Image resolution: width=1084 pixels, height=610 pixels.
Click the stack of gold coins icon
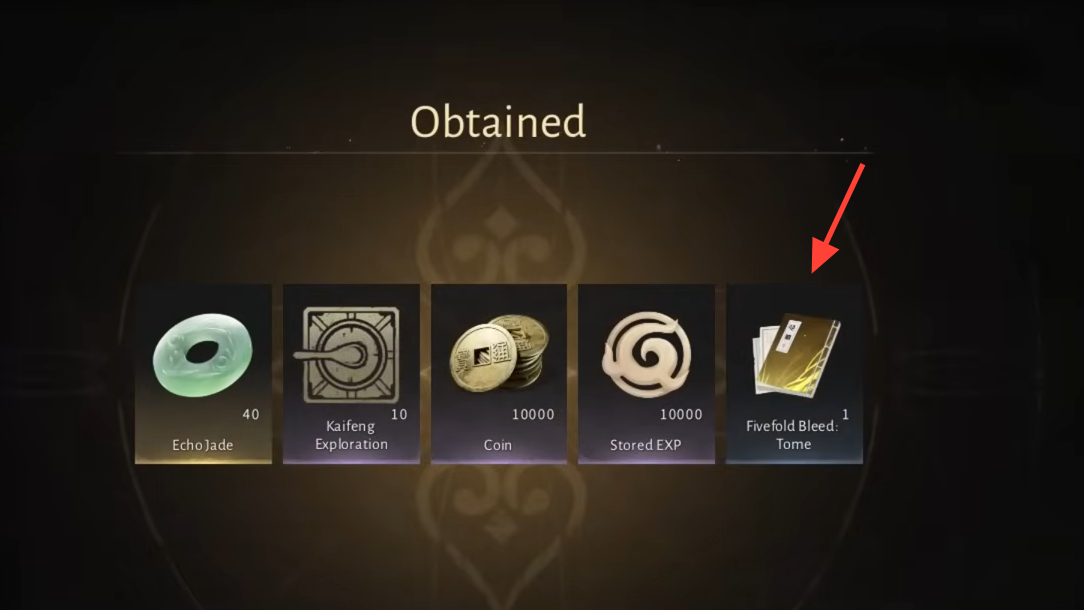499,353
